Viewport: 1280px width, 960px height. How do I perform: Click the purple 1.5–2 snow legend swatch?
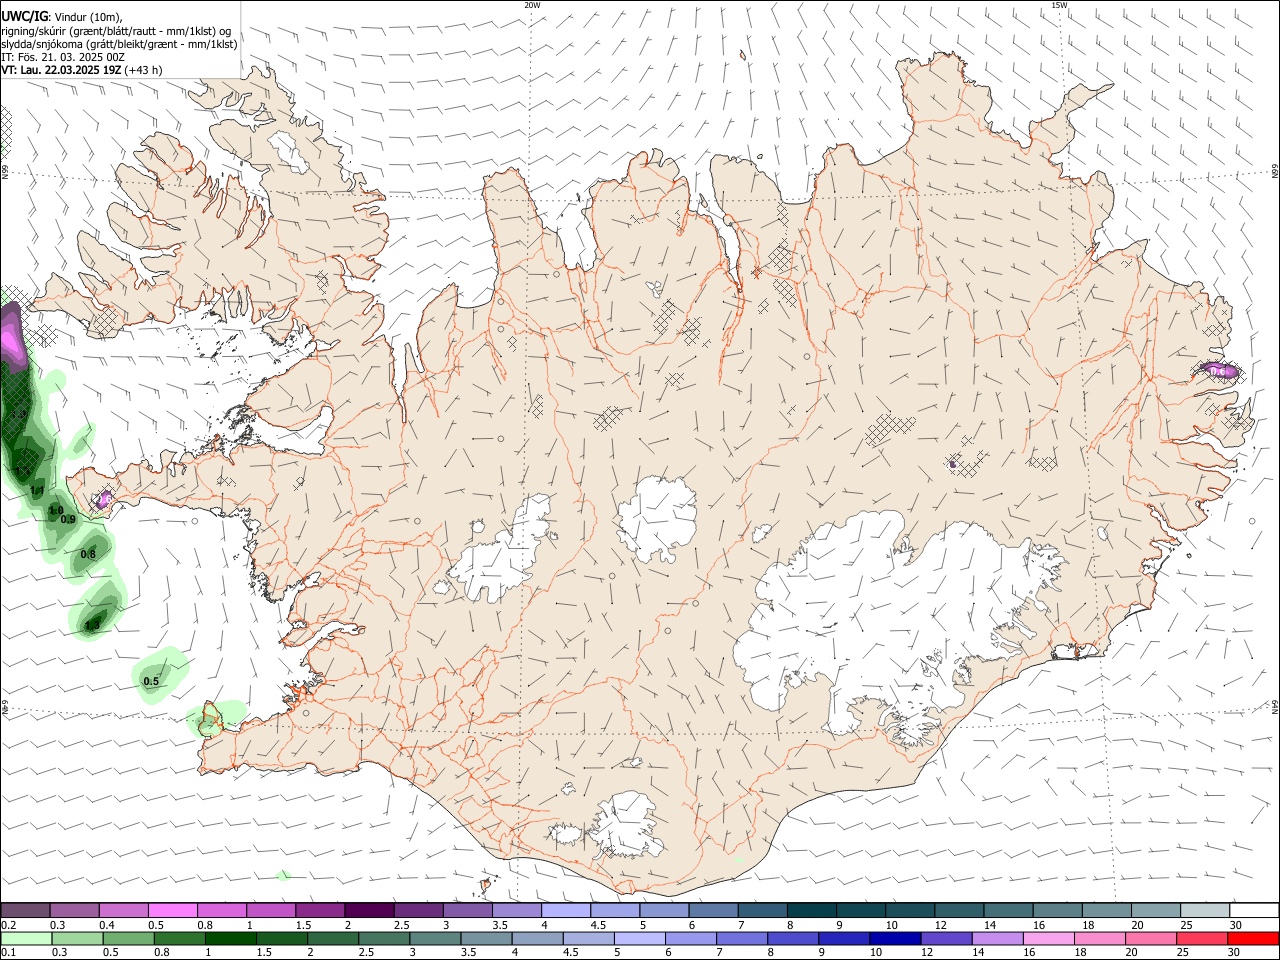point(320,910)
